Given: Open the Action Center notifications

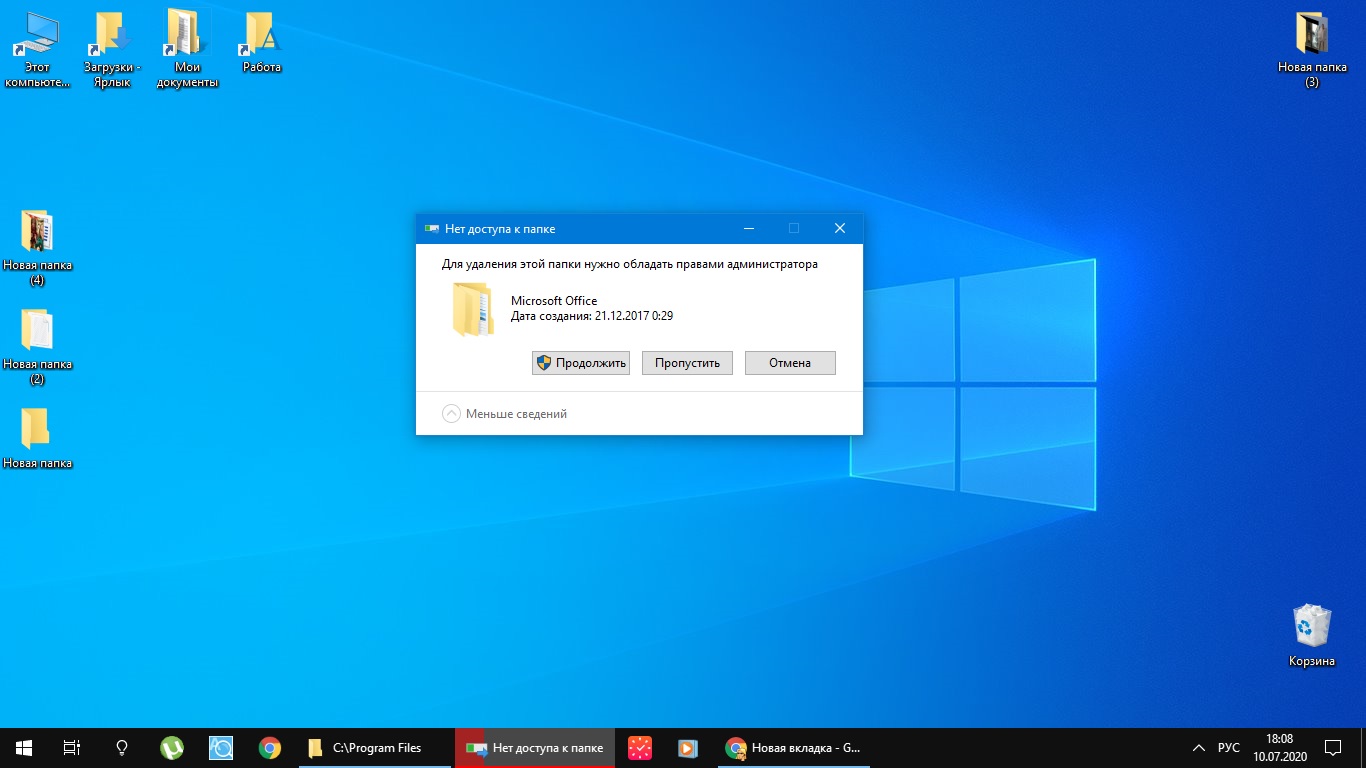Looking at the screenshot, I should pyautogui.click(x=1333, y=747).
